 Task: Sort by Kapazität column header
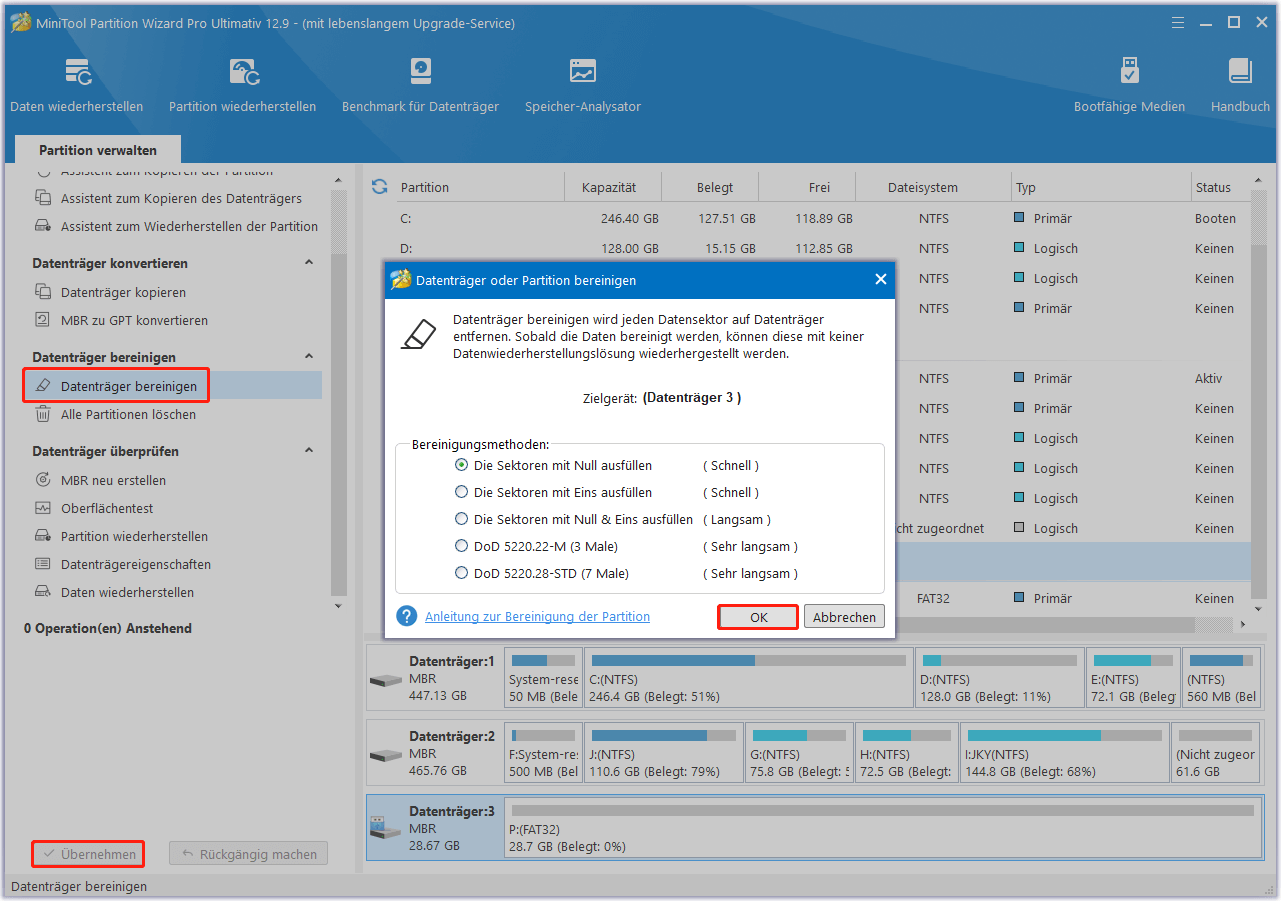609,187
